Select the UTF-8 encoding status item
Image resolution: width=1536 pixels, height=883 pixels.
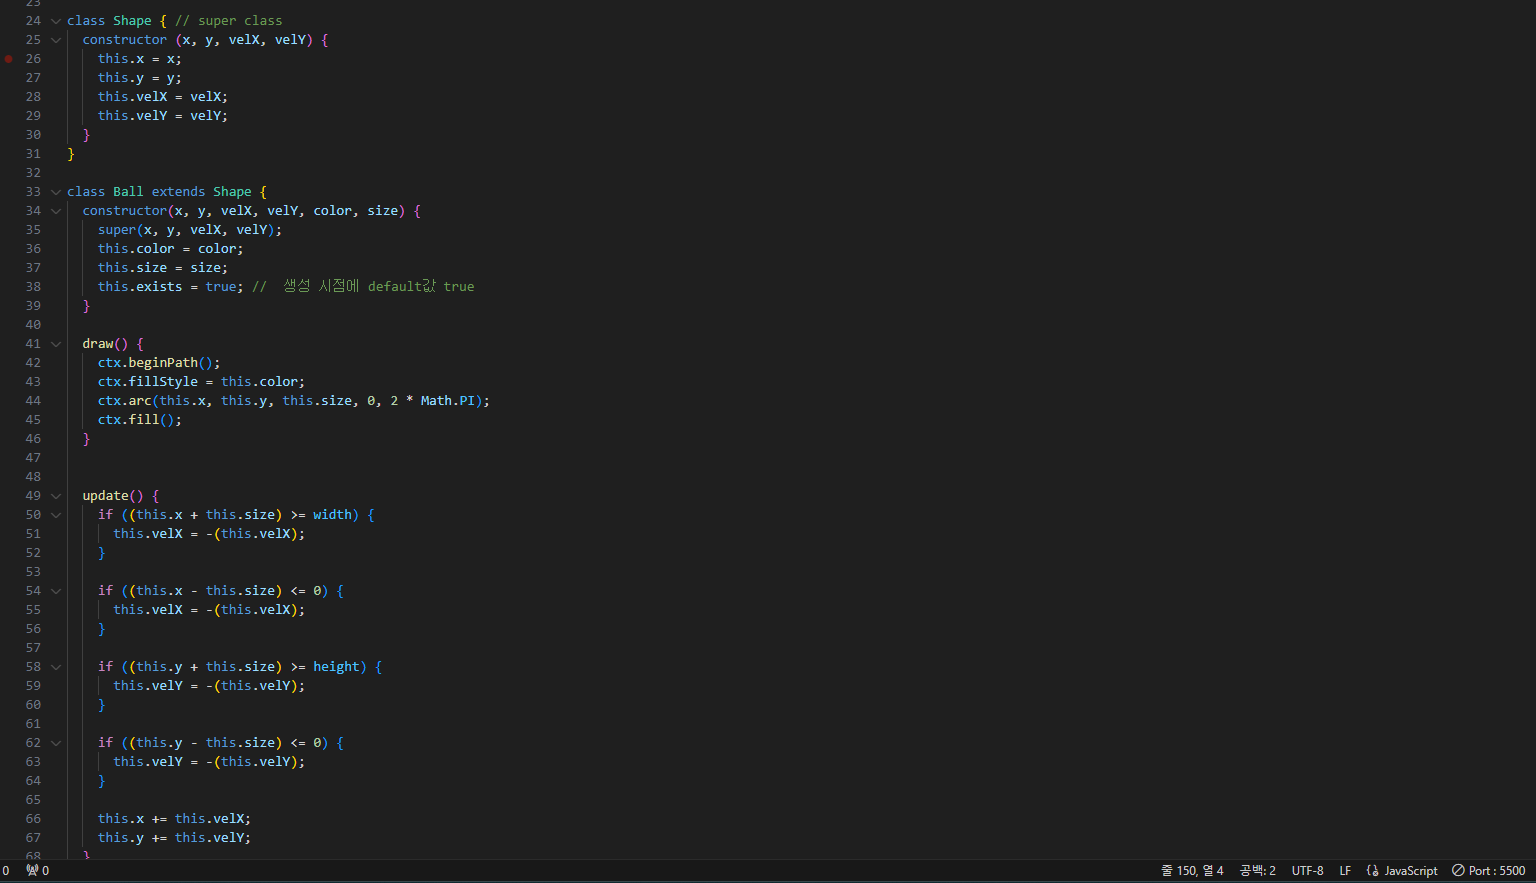pos(1307,871)
